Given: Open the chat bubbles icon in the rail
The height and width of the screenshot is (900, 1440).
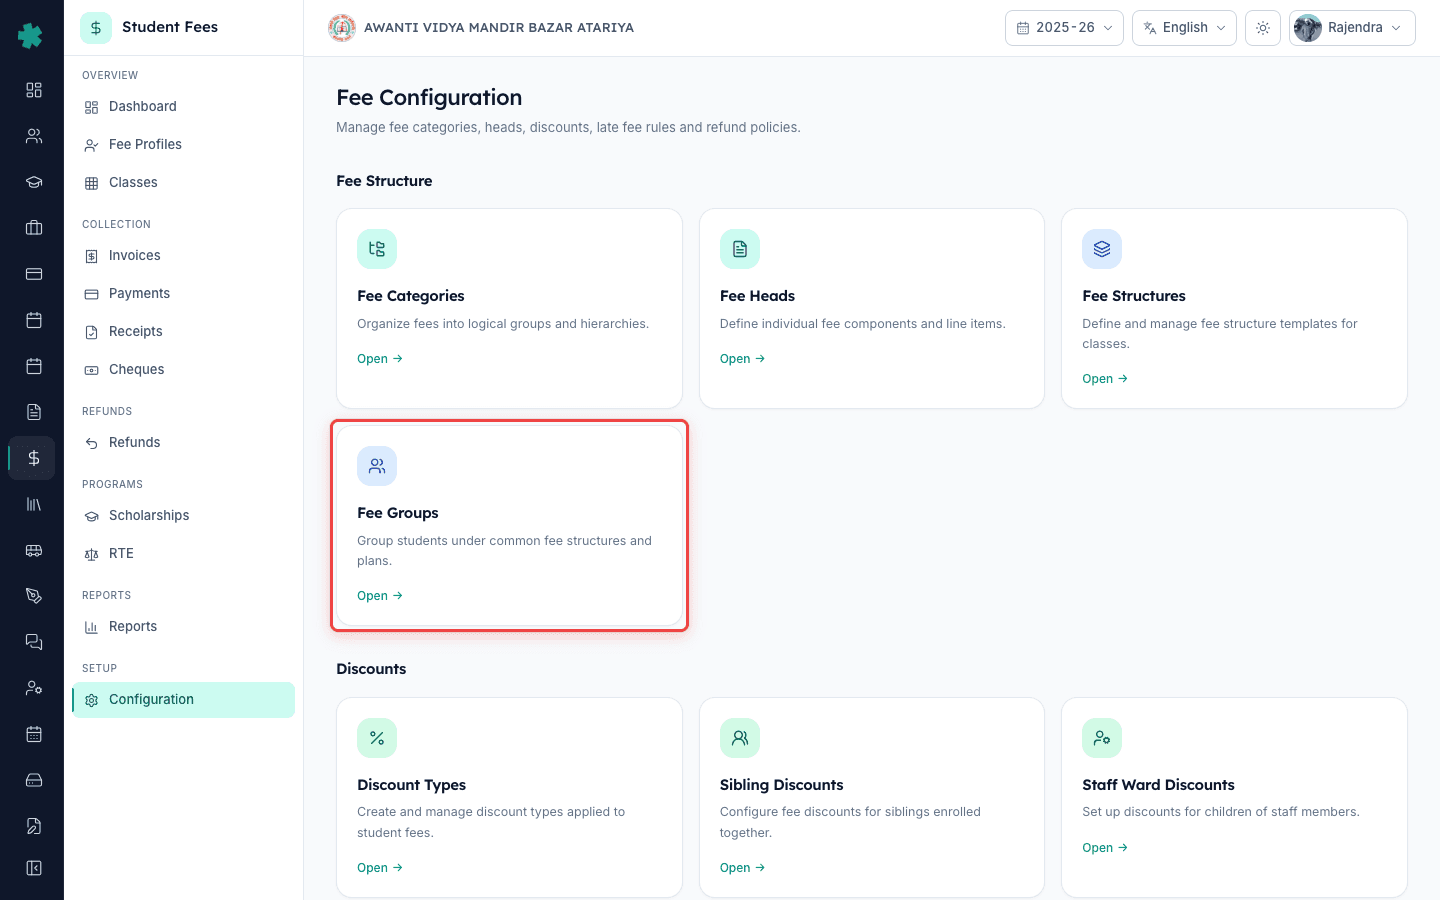Looking at the screenshot, I should click(x=34, y=642).
